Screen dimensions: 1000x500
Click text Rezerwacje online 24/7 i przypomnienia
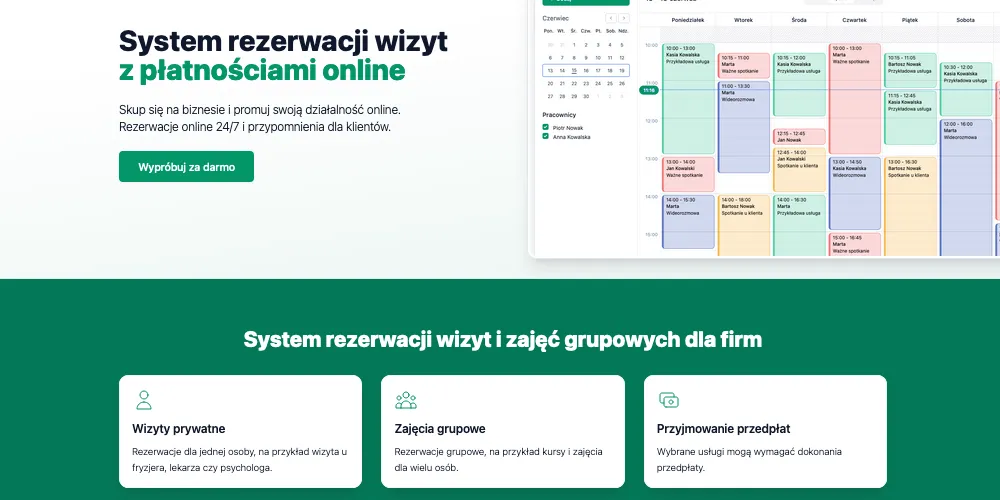[254, 127]
